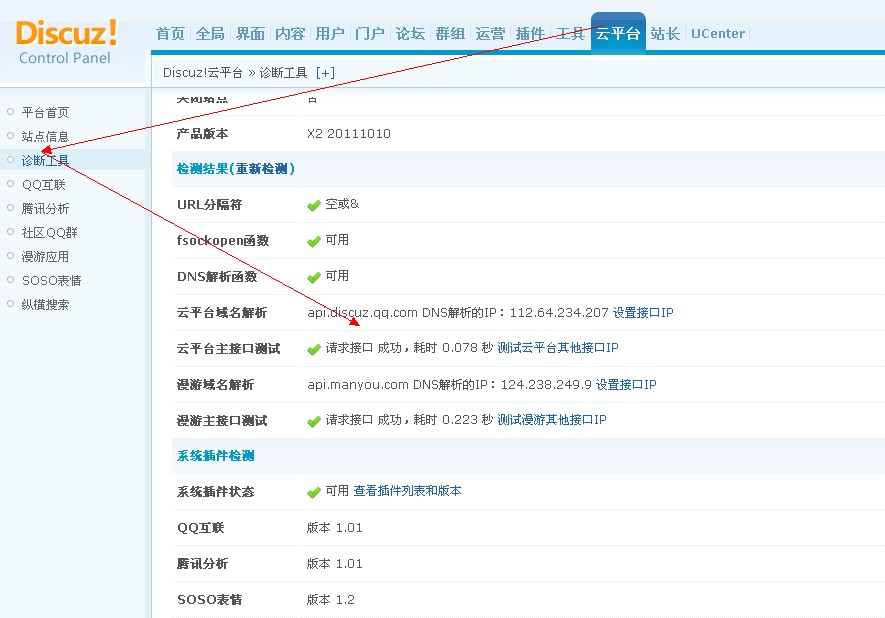Viewport: 885px width, 618px height.
Task: Open the 界面 top menu
Action: [x=250, y=34]
